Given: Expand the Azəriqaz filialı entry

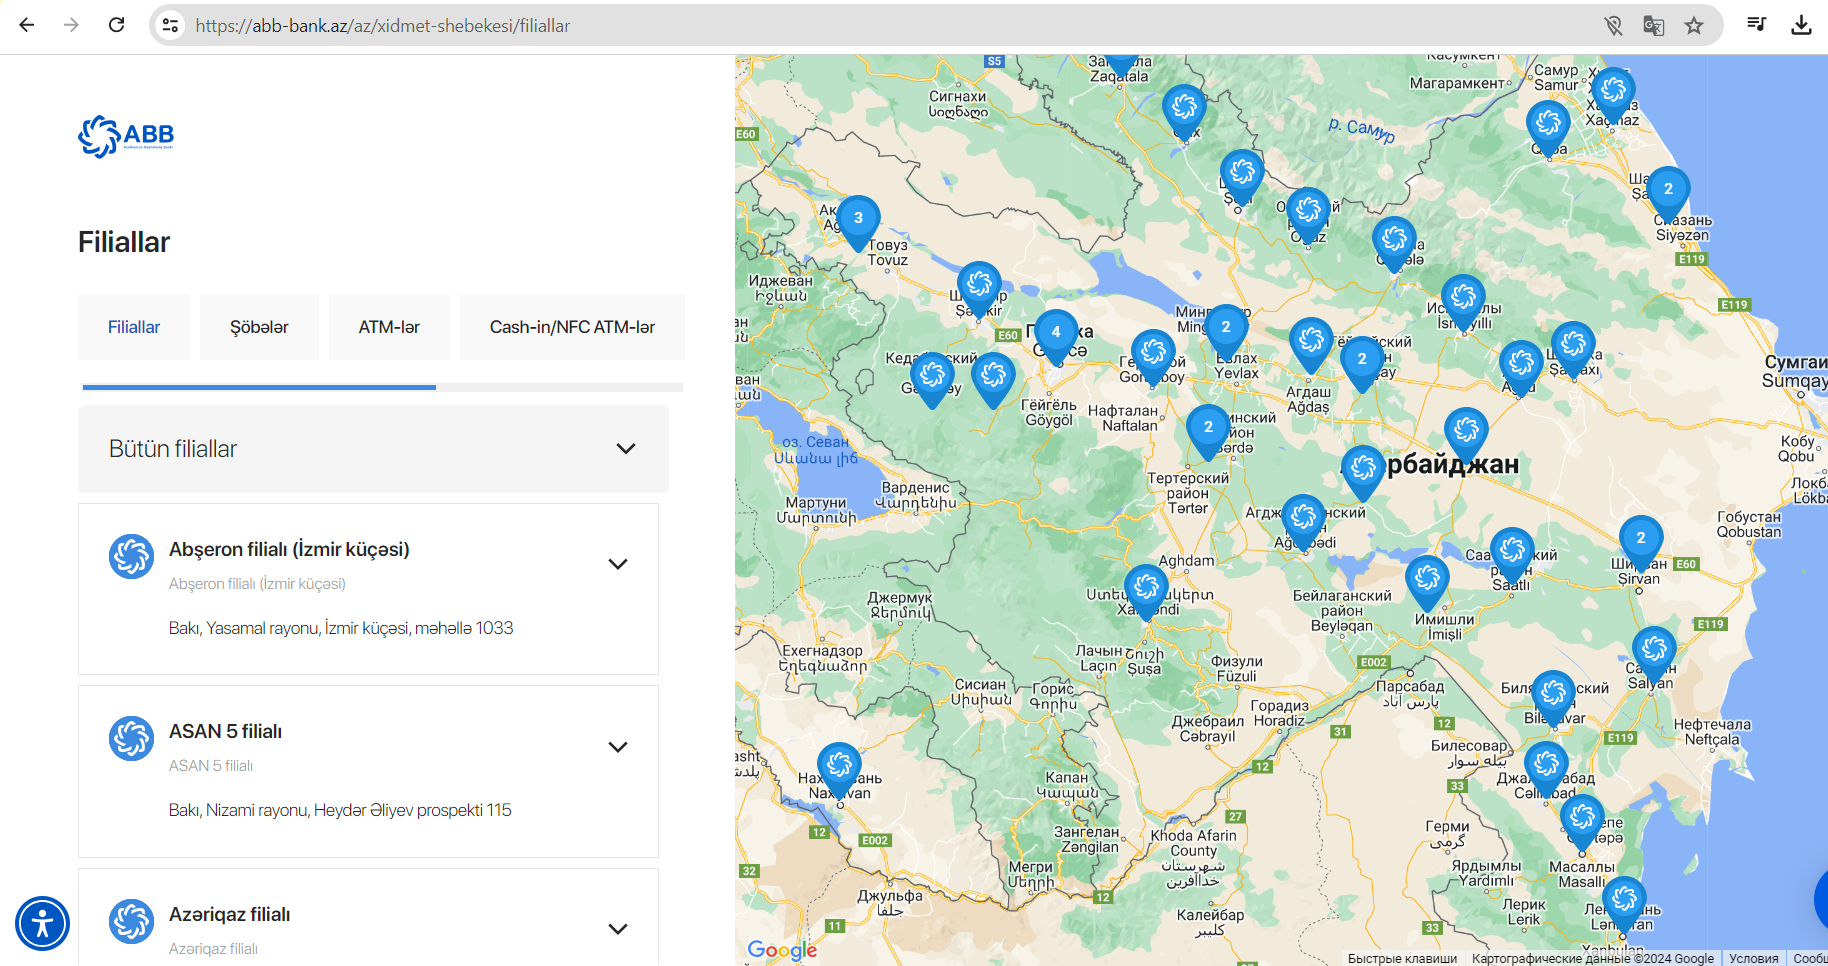Looking at the screenshot, I should [618, 929].
